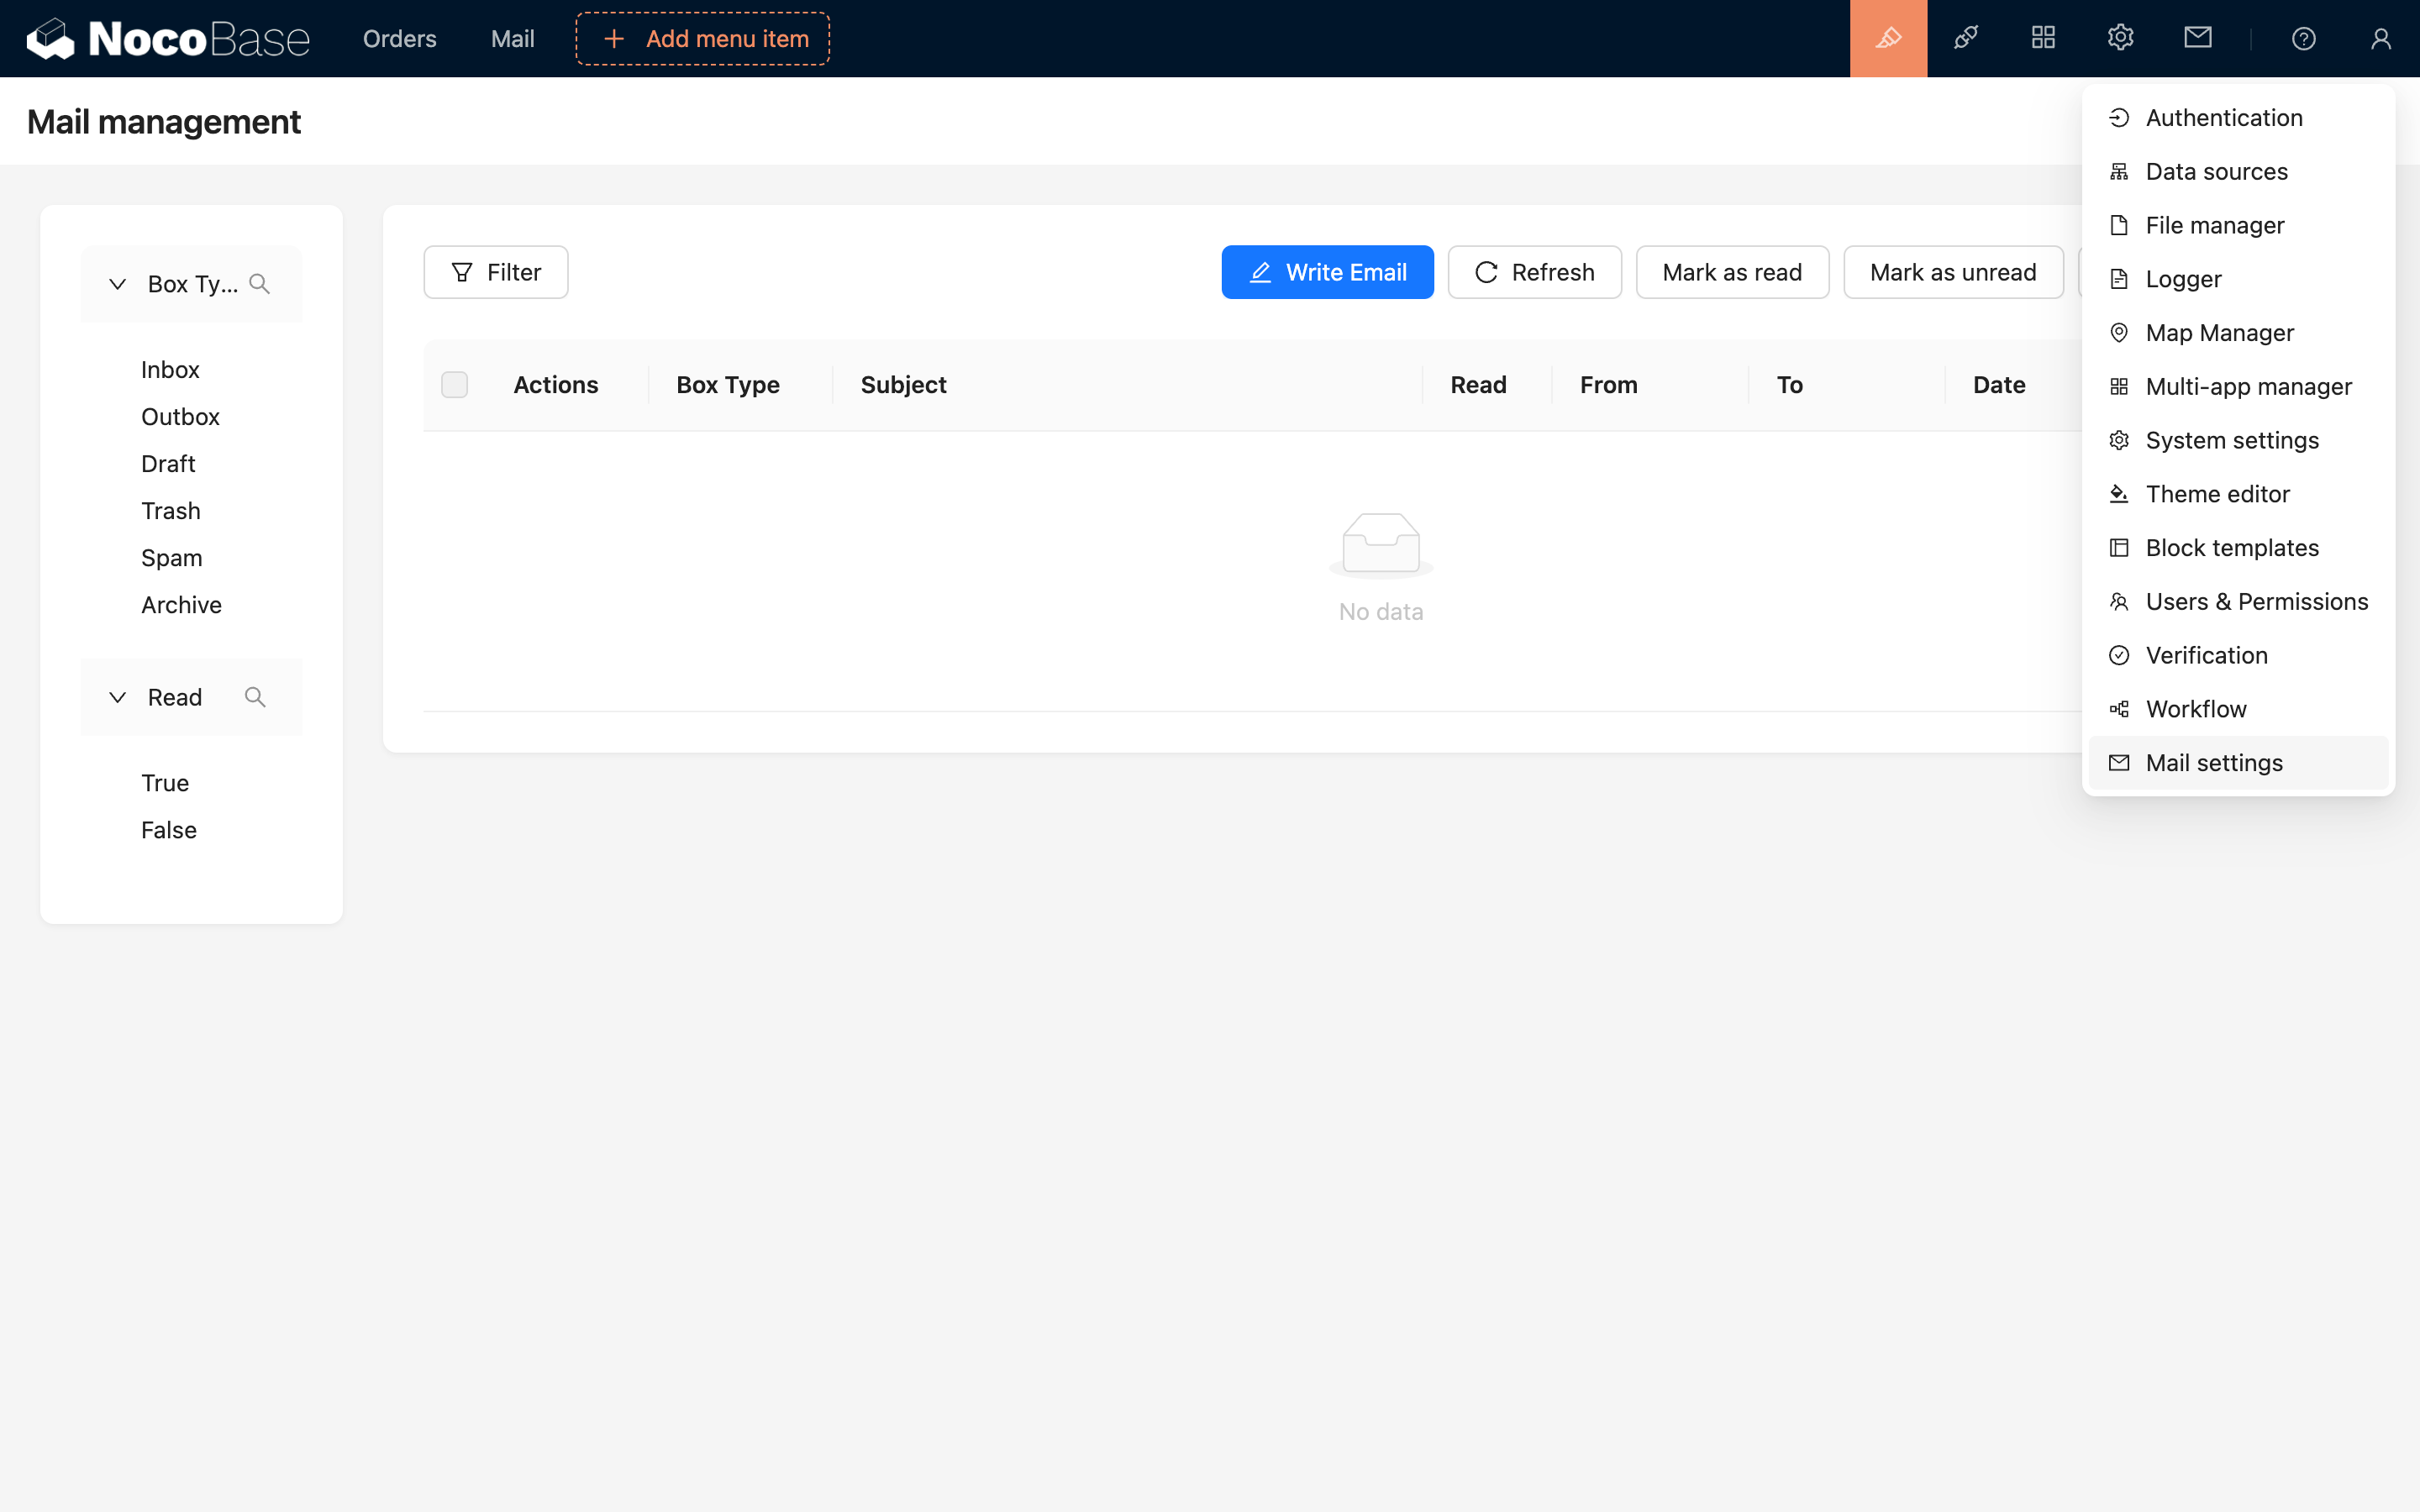Image resolution: width=2420 pixels, height=1512 pixels.
Task: Open the mail envelope icon in top bar
Action: point(2197,38)
